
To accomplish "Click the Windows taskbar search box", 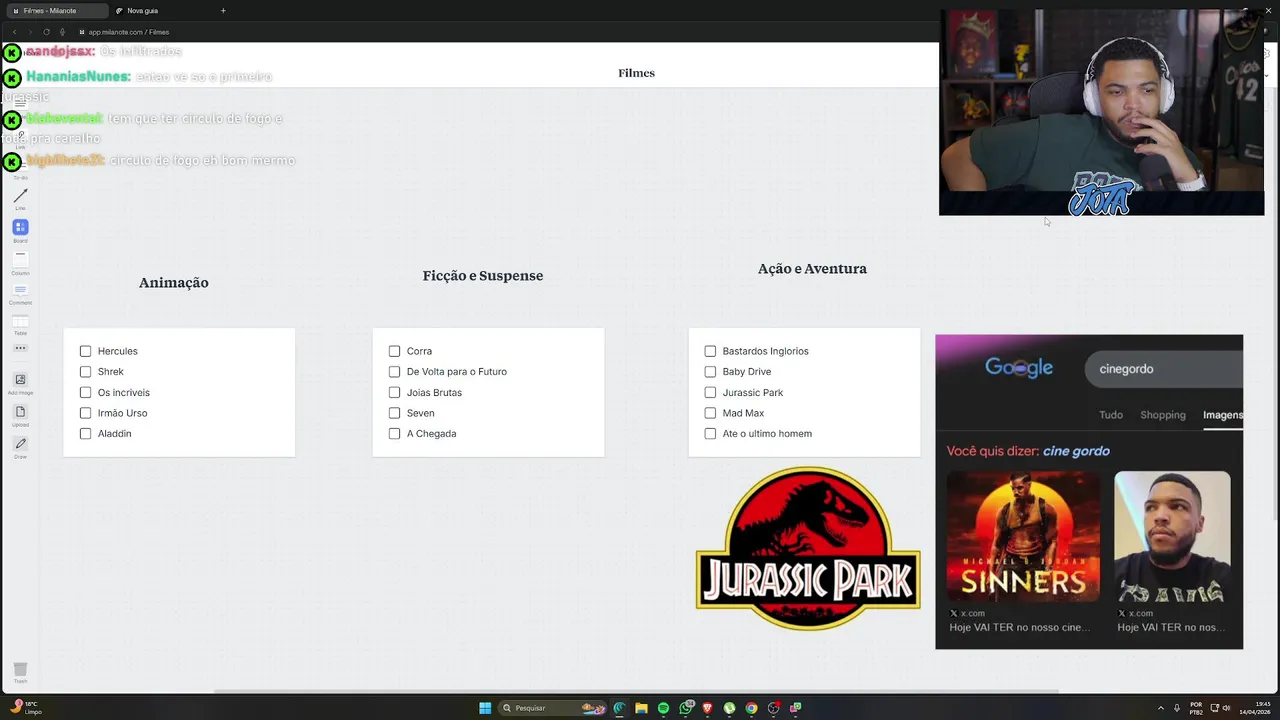I will click(x=553, y=708).
